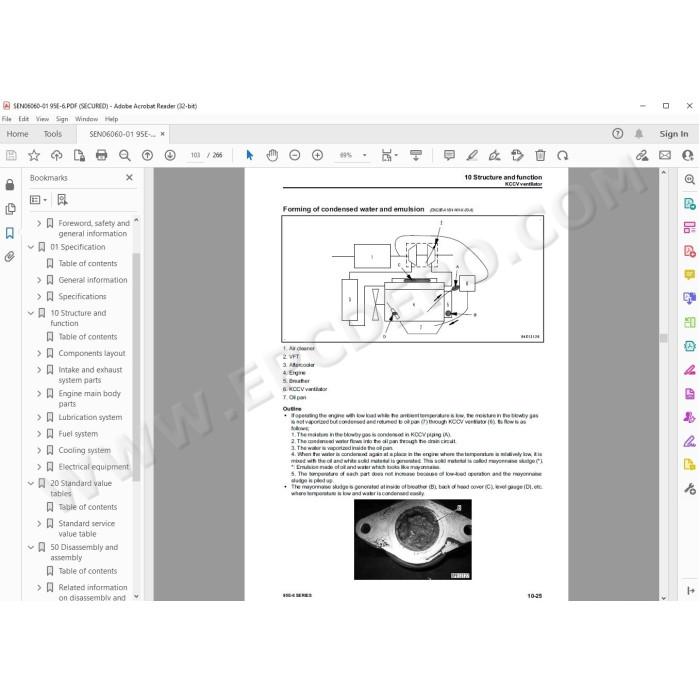Open the File menu
The height and width of the screenshot is (700, 700).
click(x=7, y=119)
